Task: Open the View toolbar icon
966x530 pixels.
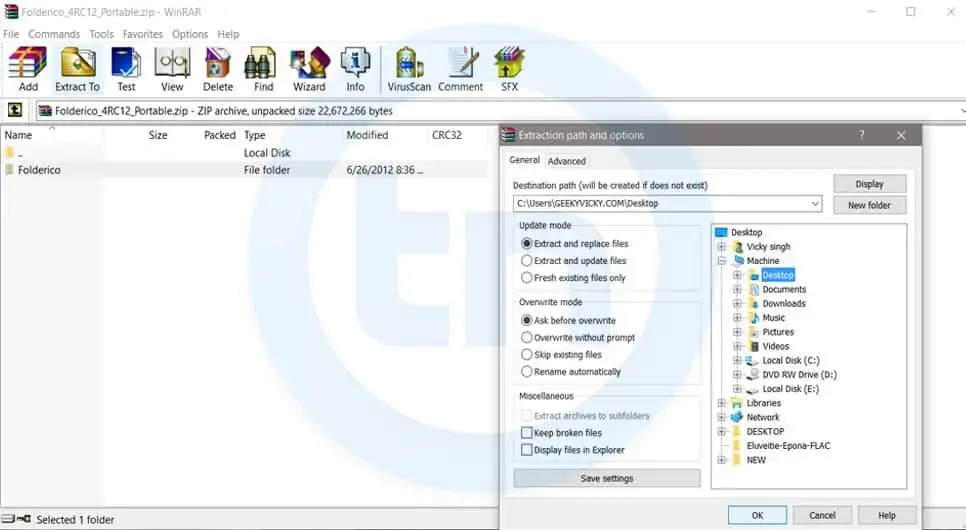Action: point(172,62)
